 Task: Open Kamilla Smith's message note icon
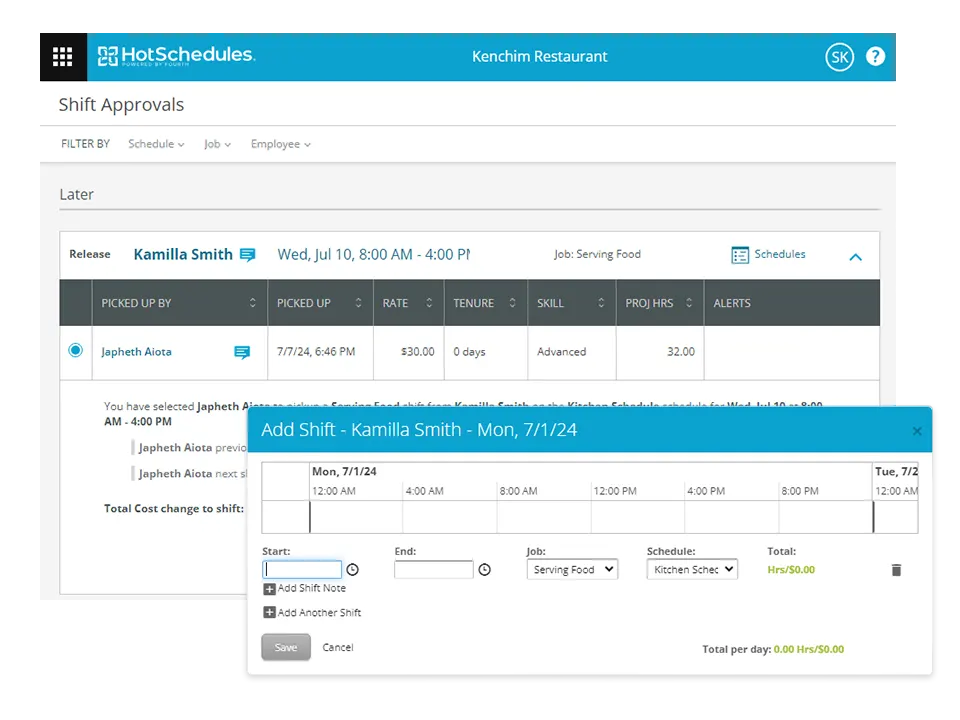[x=248, y=255]
